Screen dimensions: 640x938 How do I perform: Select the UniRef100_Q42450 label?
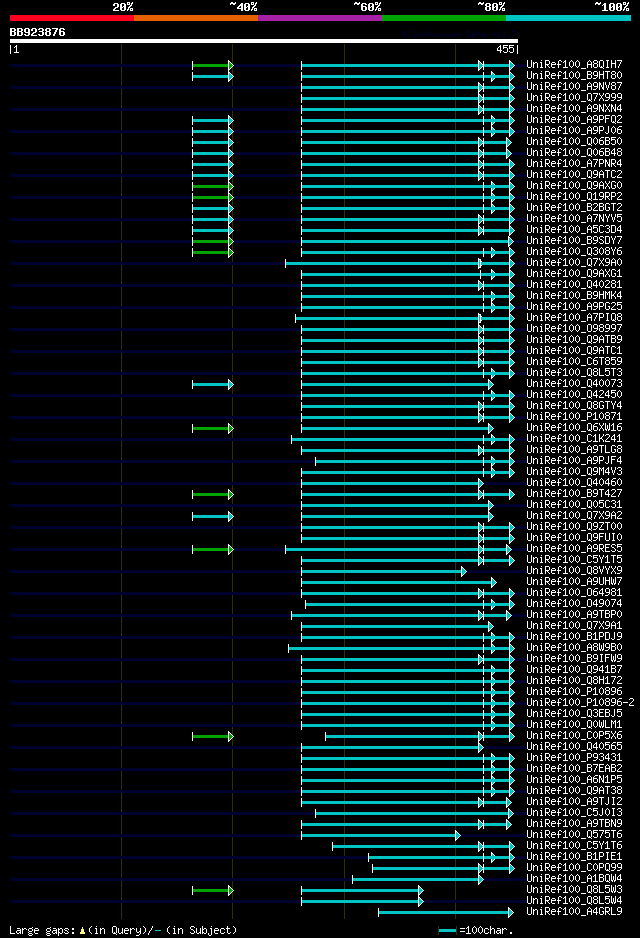pyautogui.click(x=574, y=395)
